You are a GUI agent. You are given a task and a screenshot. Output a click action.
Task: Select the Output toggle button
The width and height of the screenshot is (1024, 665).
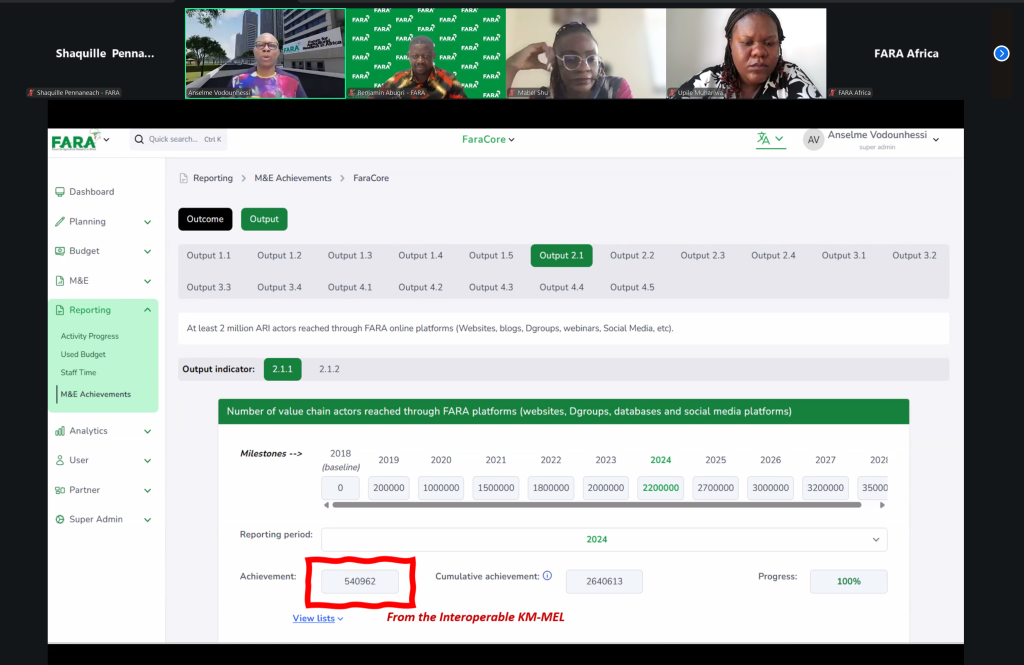click(x=264, y=219)
